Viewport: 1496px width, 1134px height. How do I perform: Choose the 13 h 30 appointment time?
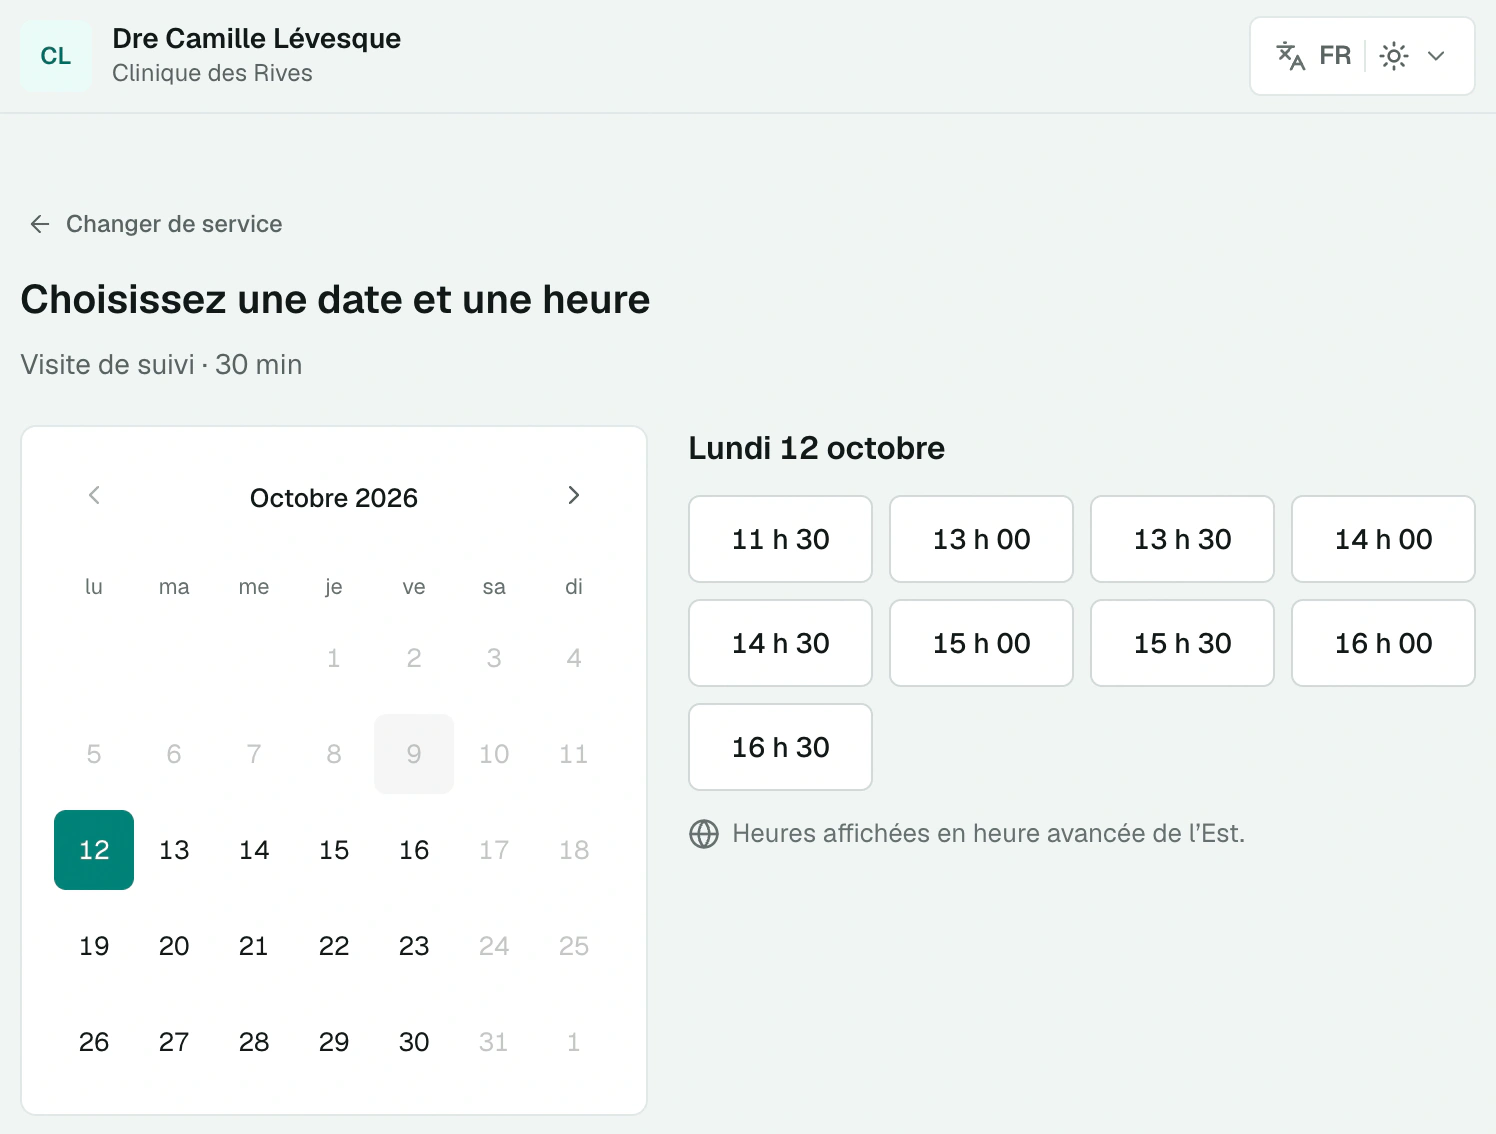[1182, 539]
